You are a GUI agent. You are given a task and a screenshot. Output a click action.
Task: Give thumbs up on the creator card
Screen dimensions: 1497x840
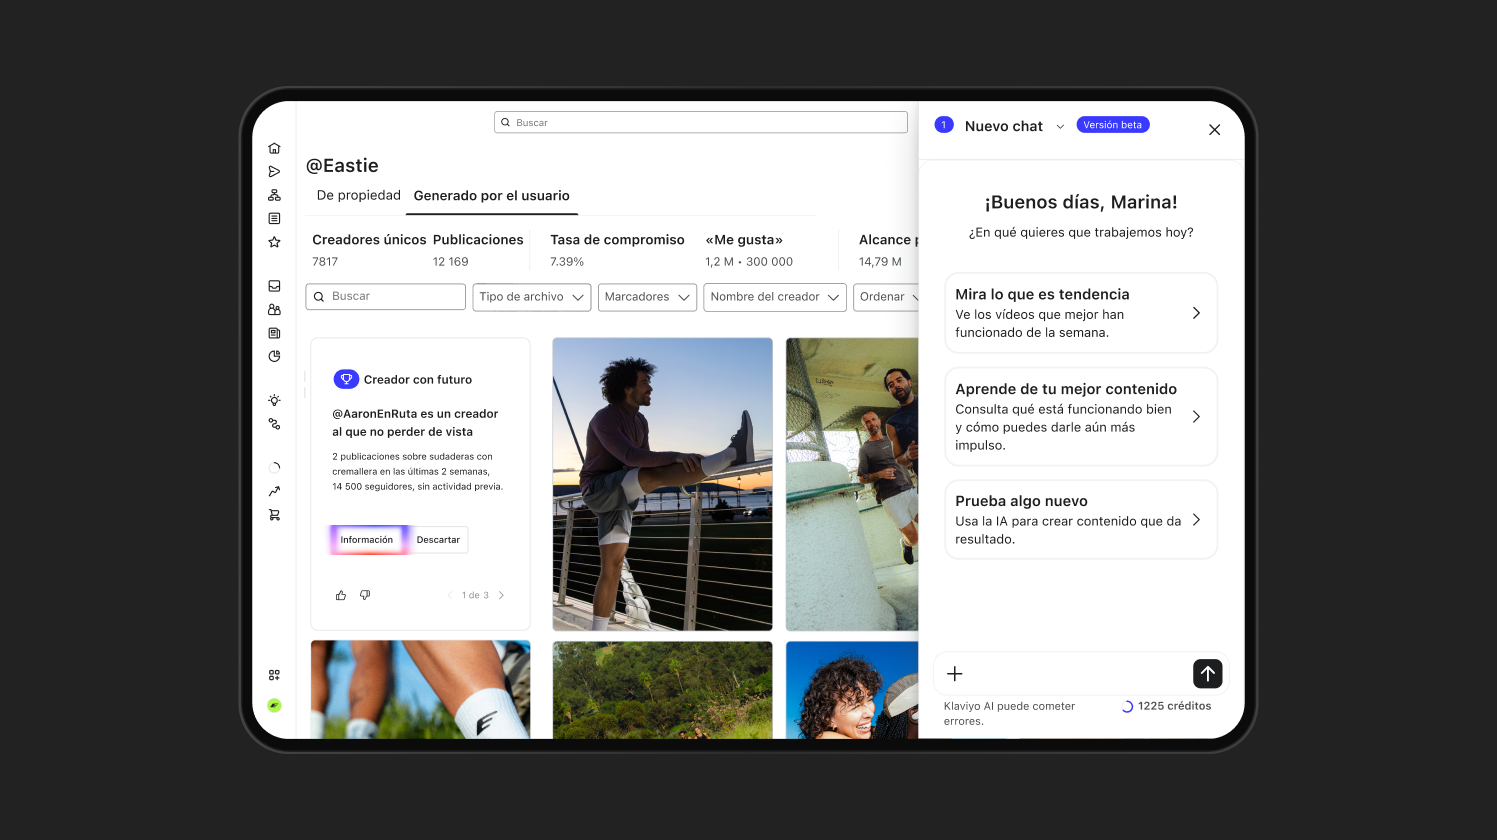[x=341, y=595]
